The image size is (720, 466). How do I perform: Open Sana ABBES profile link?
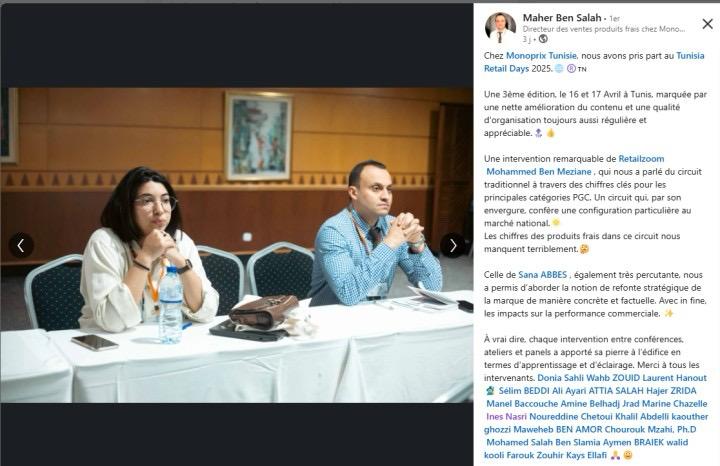[543, 275]
